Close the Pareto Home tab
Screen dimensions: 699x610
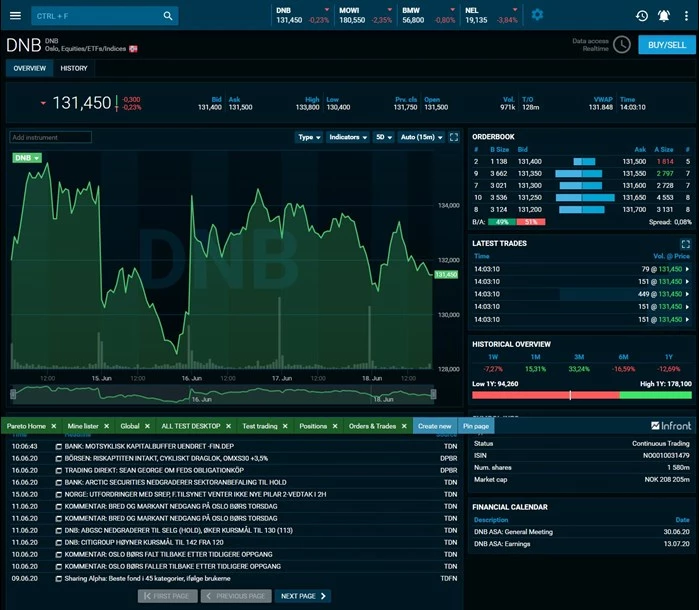click(53, 426)
